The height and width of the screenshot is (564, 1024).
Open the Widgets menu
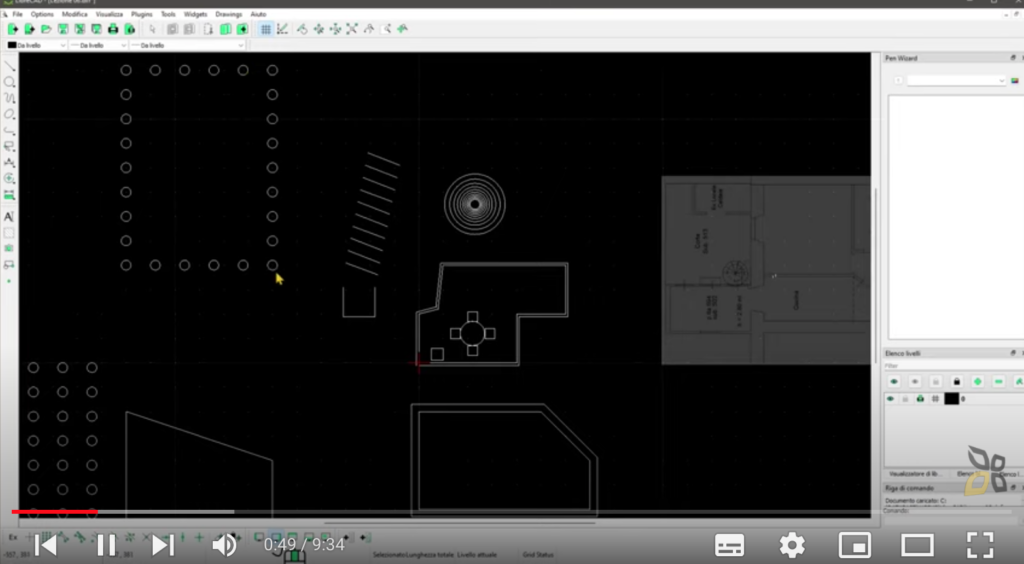pyautogui.click(x=195, y=14)
